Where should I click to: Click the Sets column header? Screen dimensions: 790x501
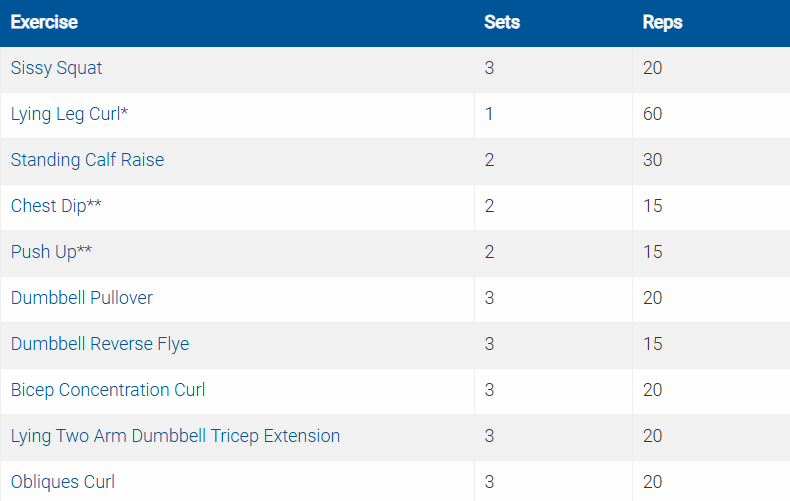pos(502,22)
